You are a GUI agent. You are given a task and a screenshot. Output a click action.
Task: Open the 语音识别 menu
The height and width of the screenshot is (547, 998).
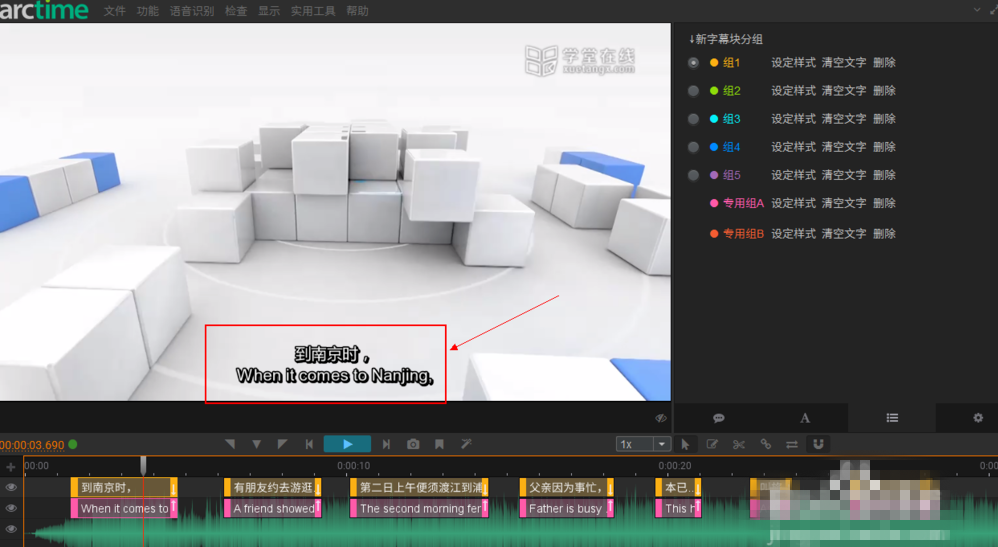(x=191, y=11)
